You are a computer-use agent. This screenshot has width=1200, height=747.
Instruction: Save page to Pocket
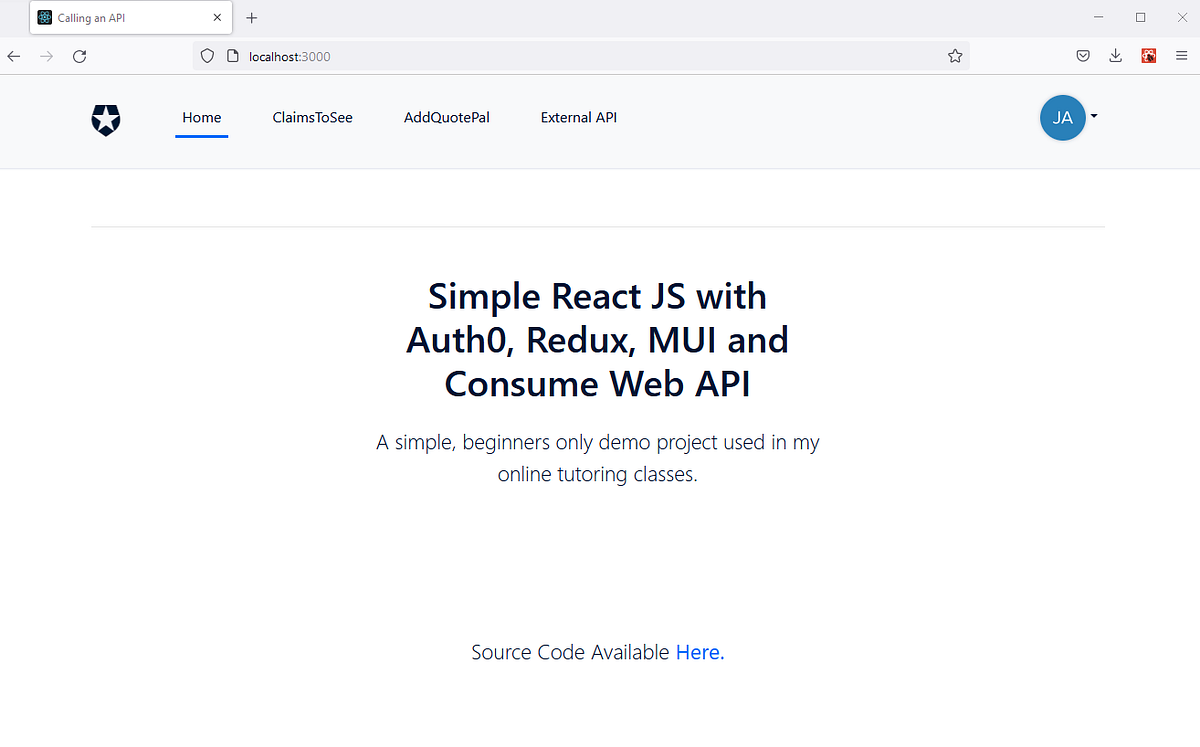coord(1083,55)
